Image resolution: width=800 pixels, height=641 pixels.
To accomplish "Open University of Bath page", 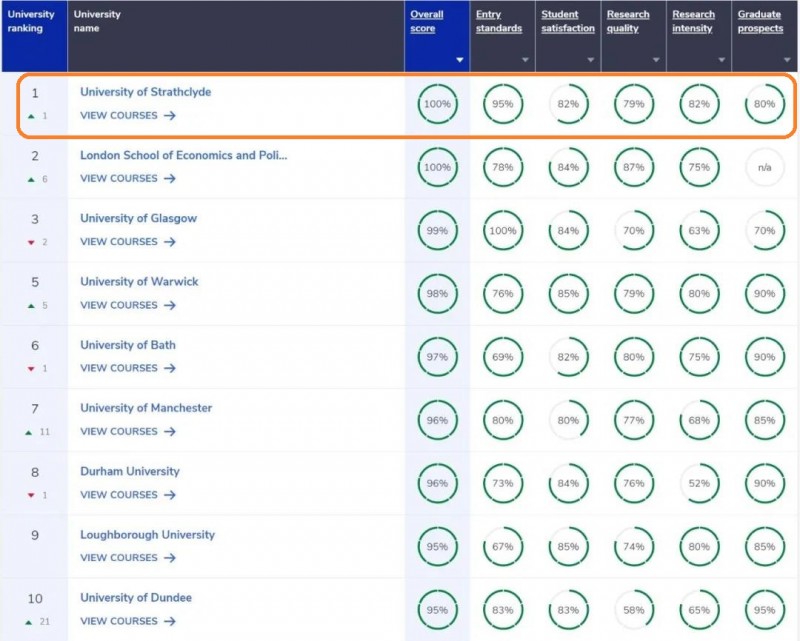I will pos(128,345).
